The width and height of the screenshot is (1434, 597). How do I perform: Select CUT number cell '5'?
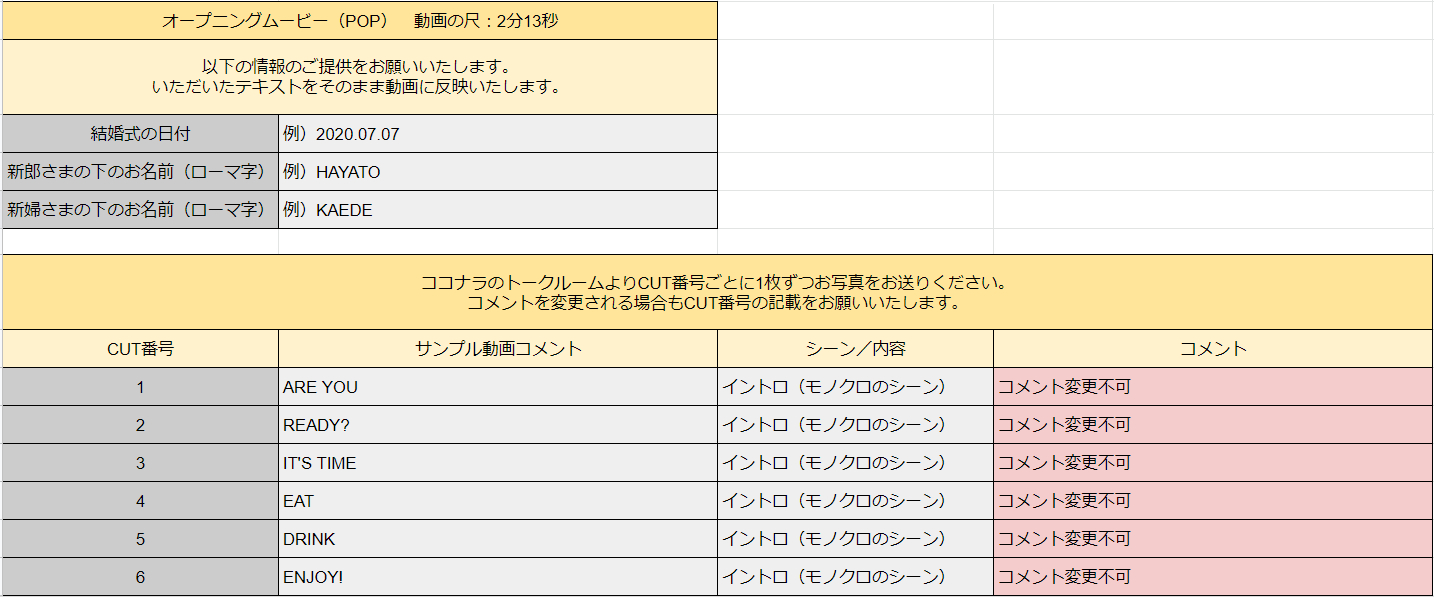[140, 539]
